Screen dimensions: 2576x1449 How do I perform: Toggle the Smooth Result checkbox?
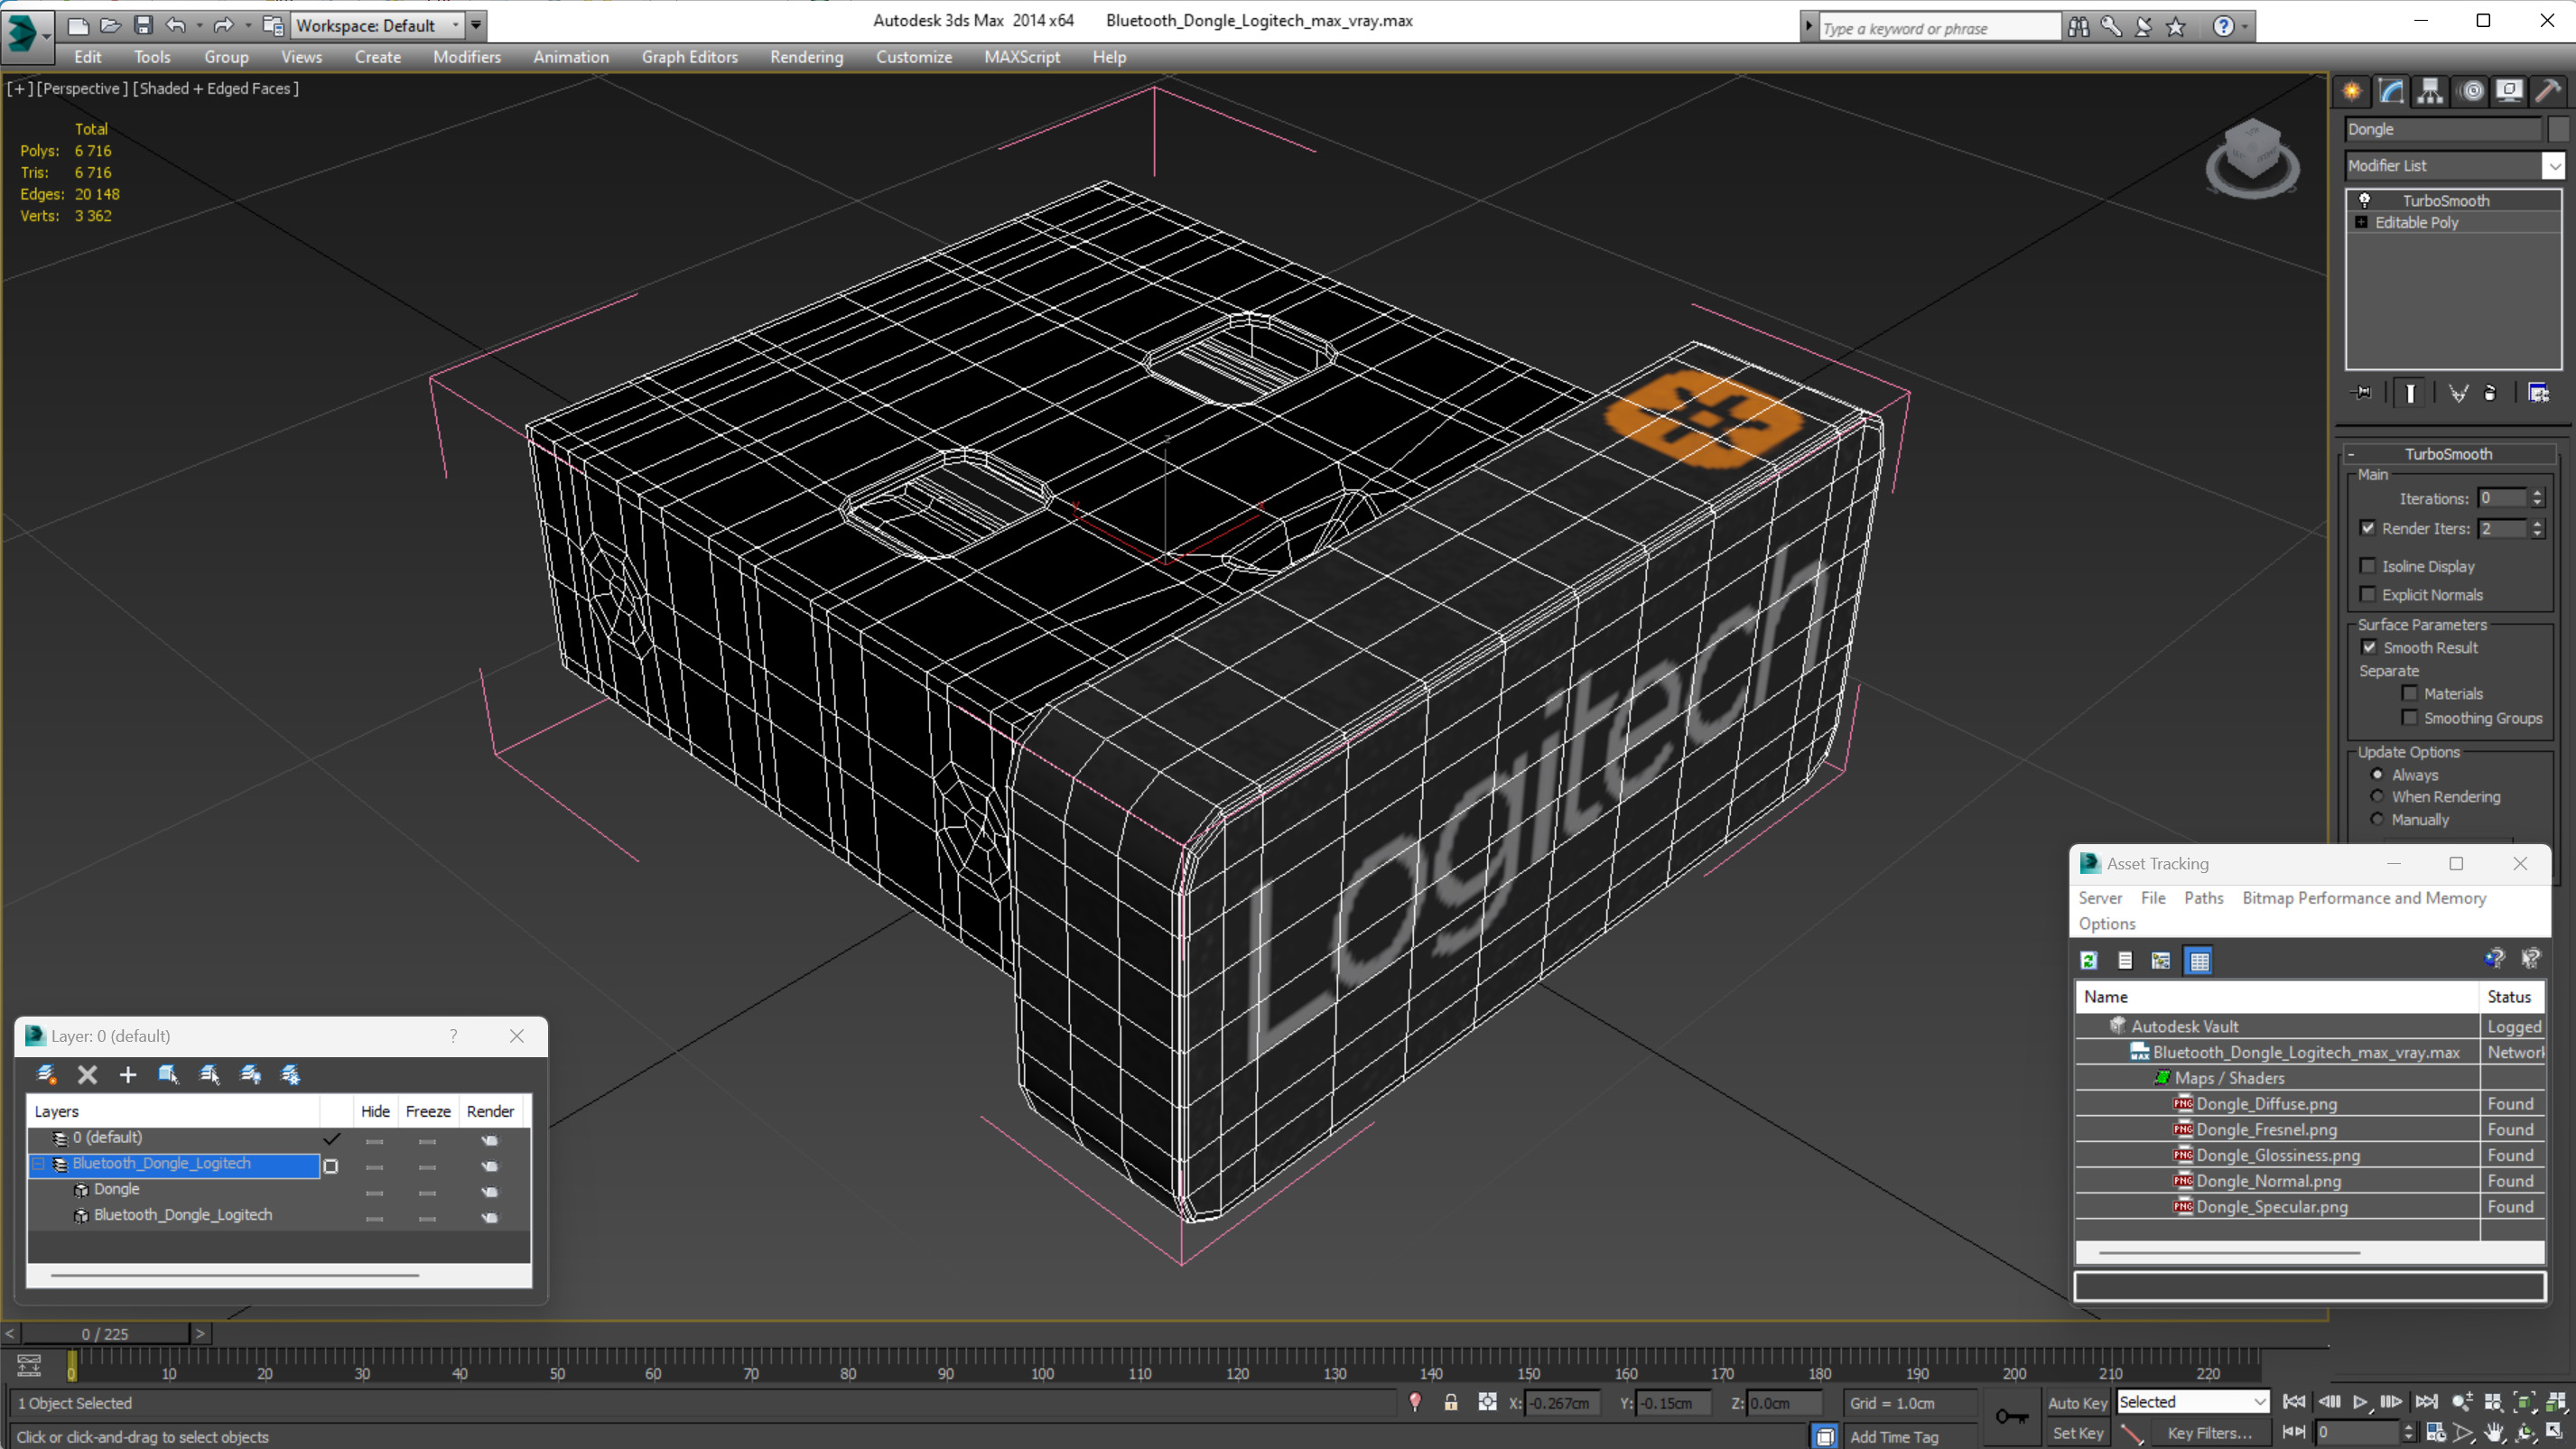point(2369,647)
